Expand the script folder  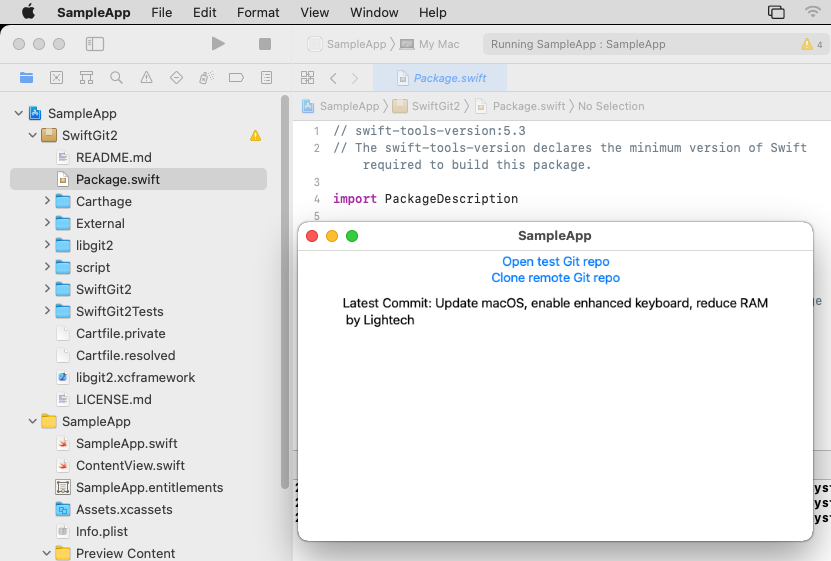pos(47,266)
